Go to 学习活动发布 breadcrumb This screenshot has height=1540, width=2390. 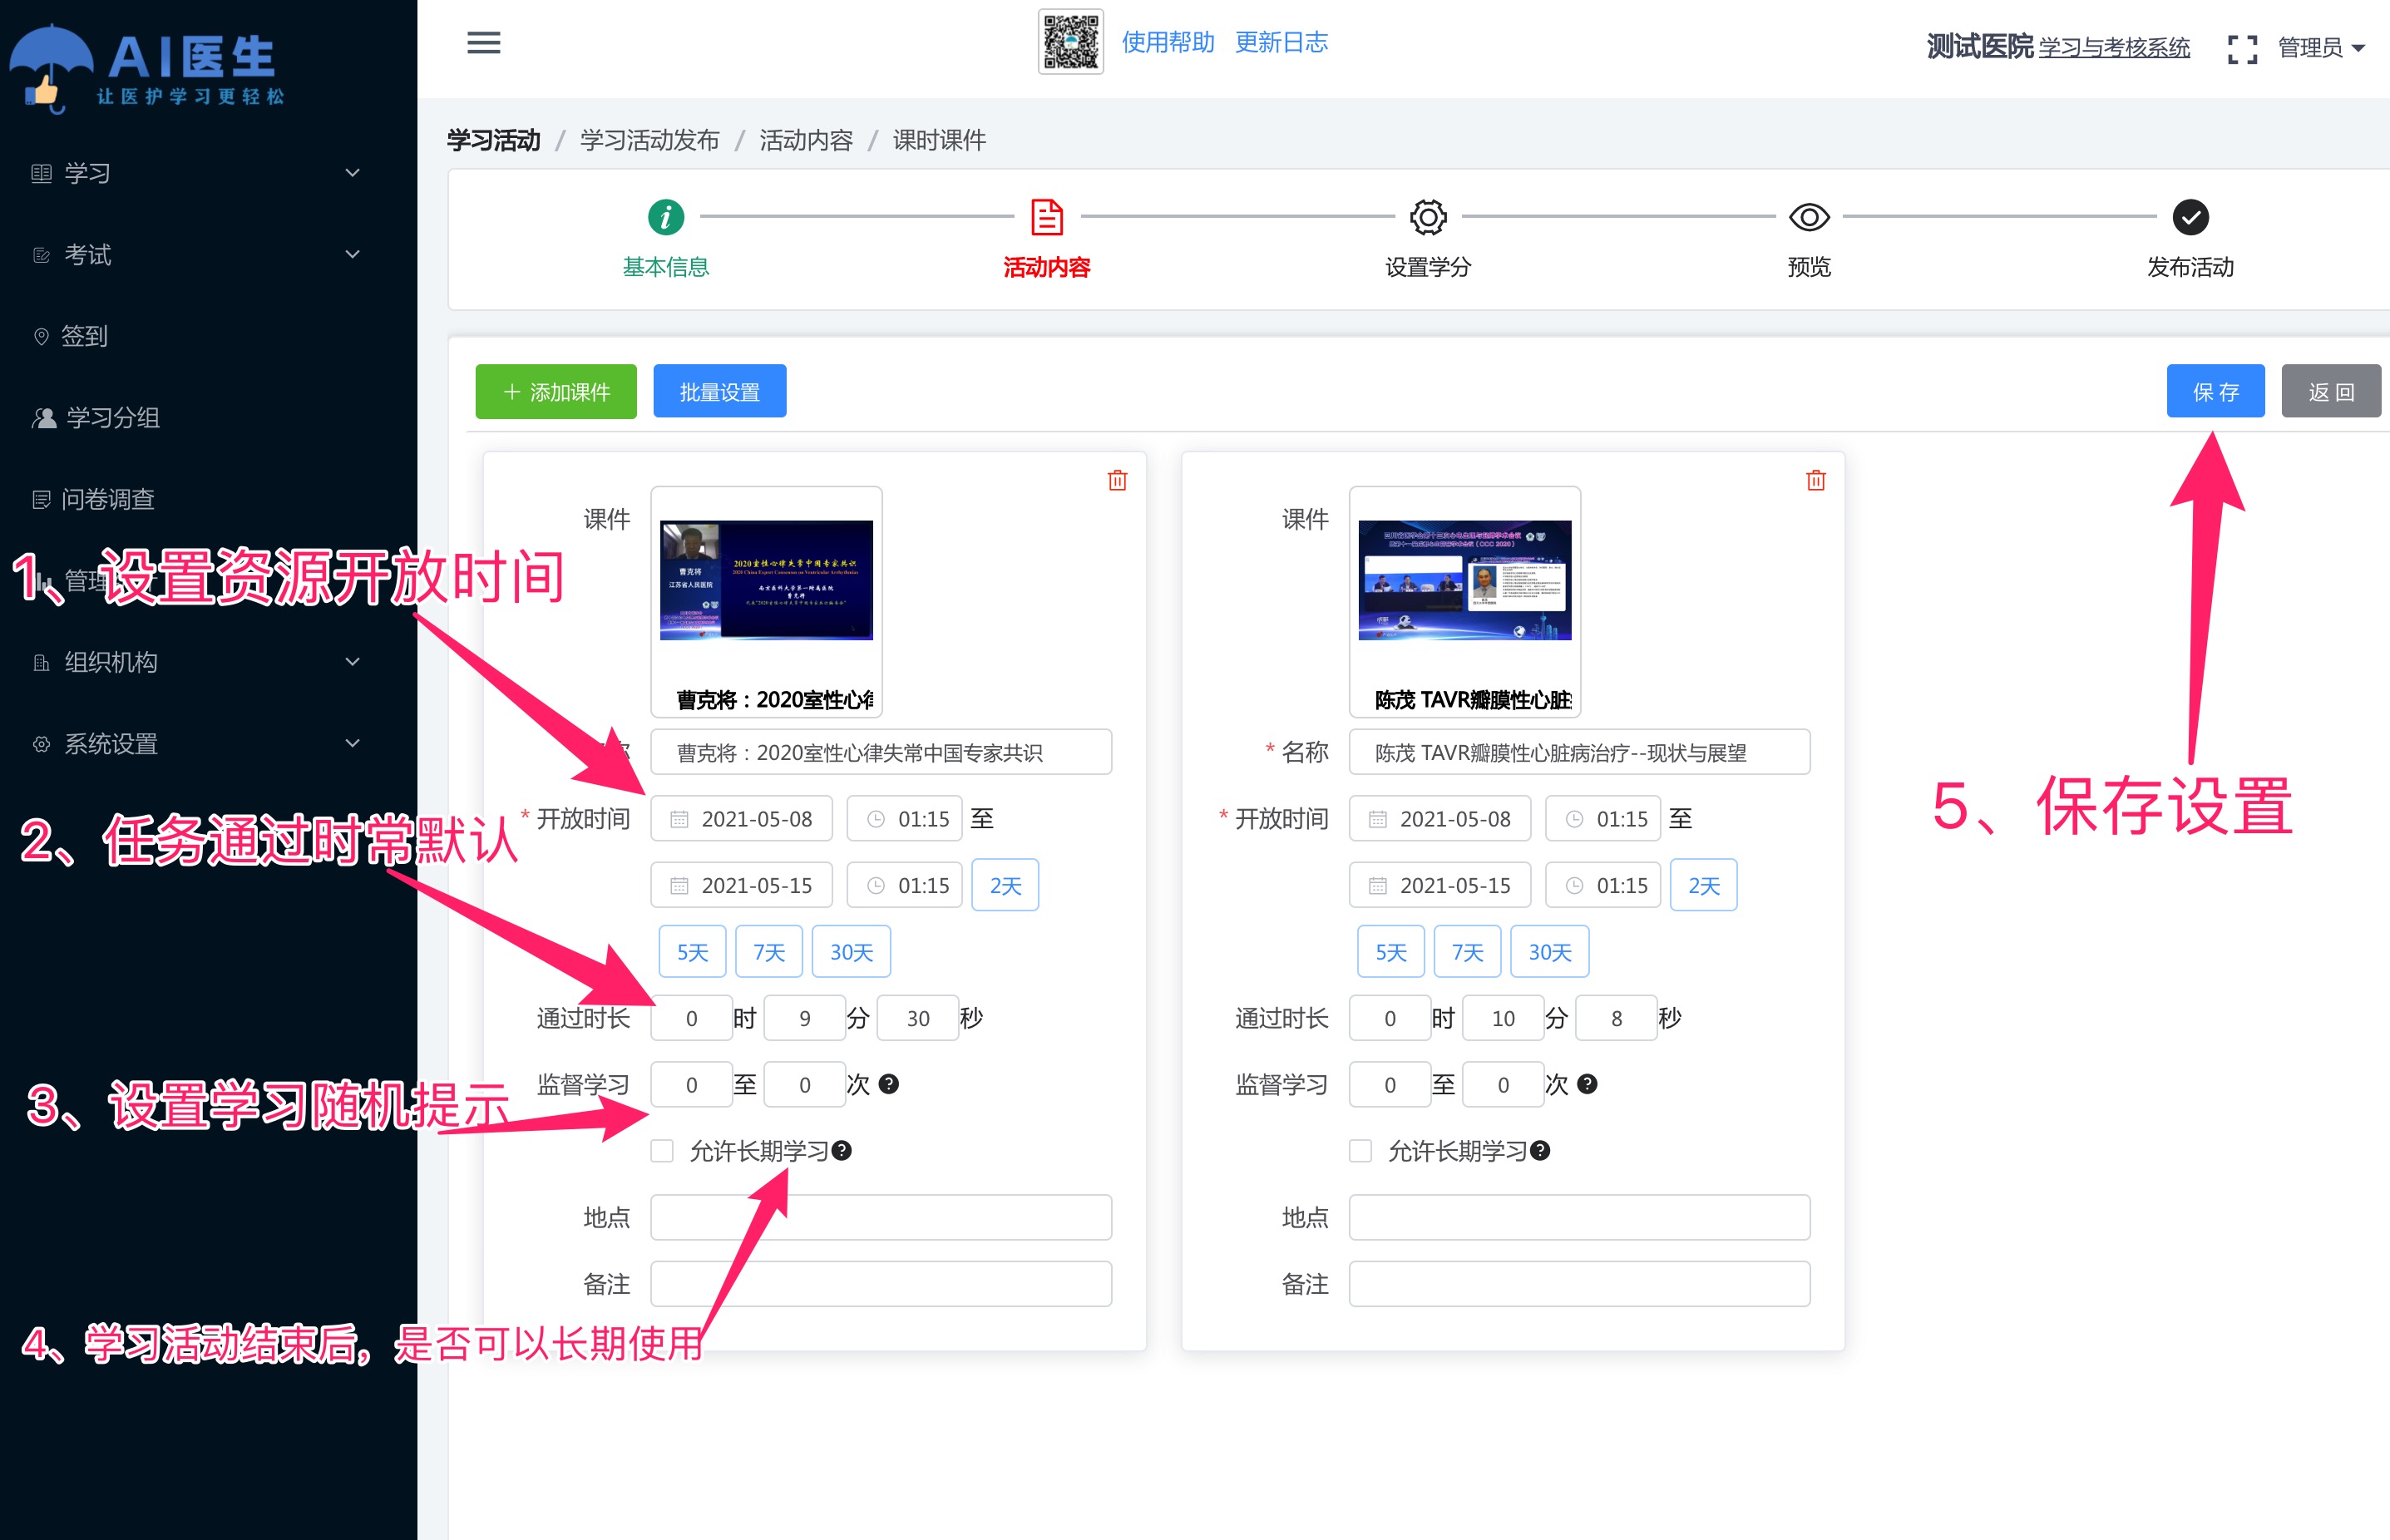[x=650, y=140]
